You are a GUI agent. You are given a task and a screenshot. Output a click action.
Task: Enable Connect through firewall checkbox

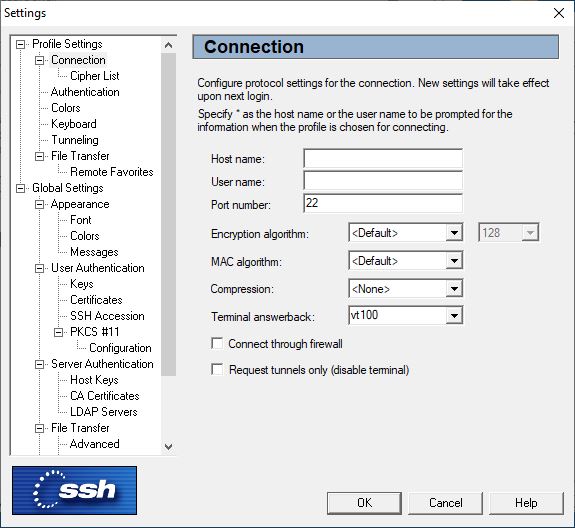[217, 344]
